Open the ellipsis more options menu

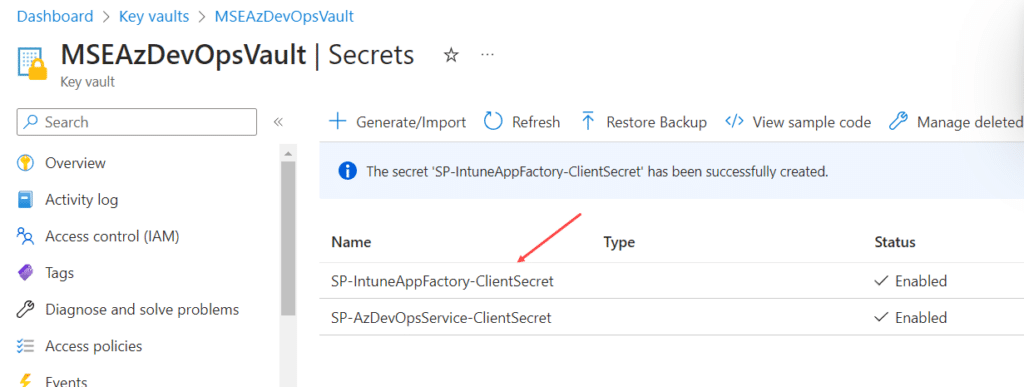[487, 55]
